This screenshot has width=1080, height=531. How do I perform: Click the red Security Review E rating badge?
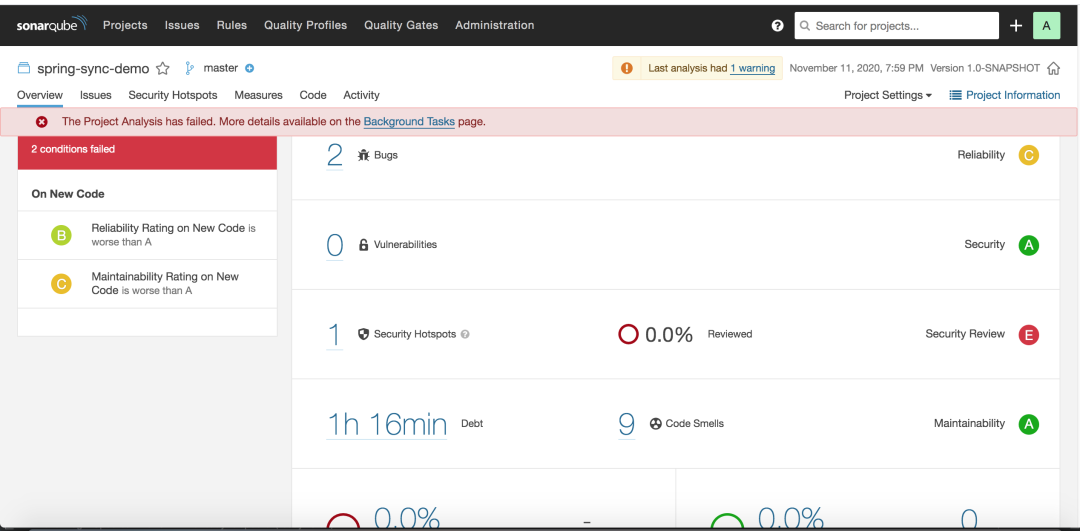(1028, 335)
